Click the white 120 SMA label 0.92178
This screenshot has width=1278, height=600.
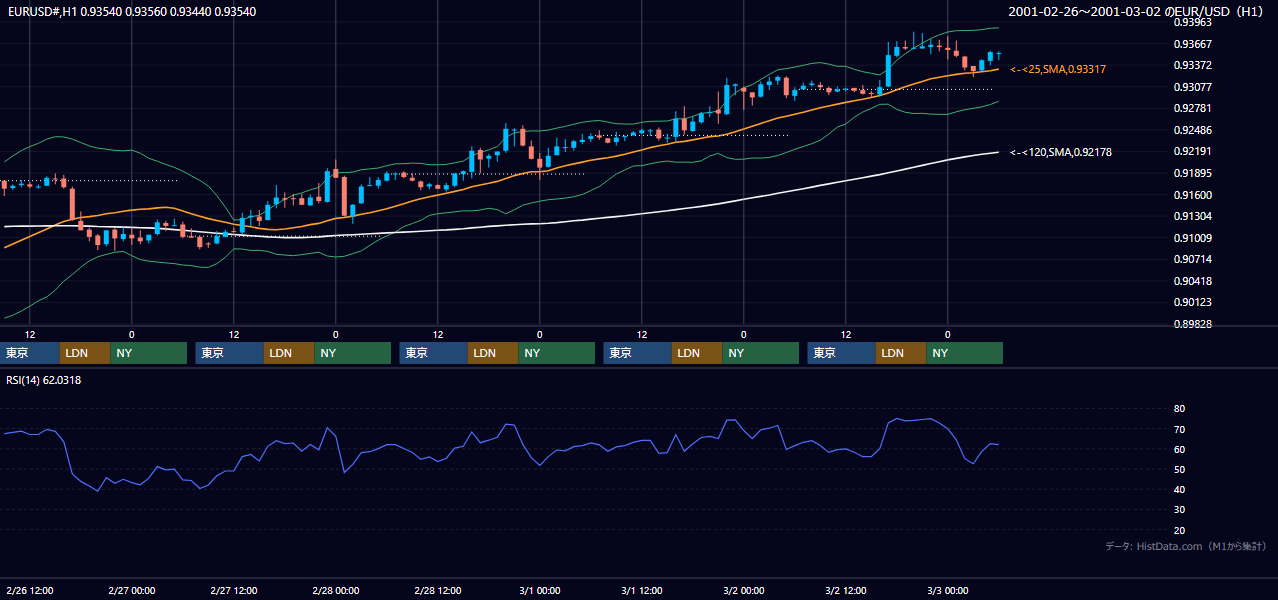(x=1061, y=152)
